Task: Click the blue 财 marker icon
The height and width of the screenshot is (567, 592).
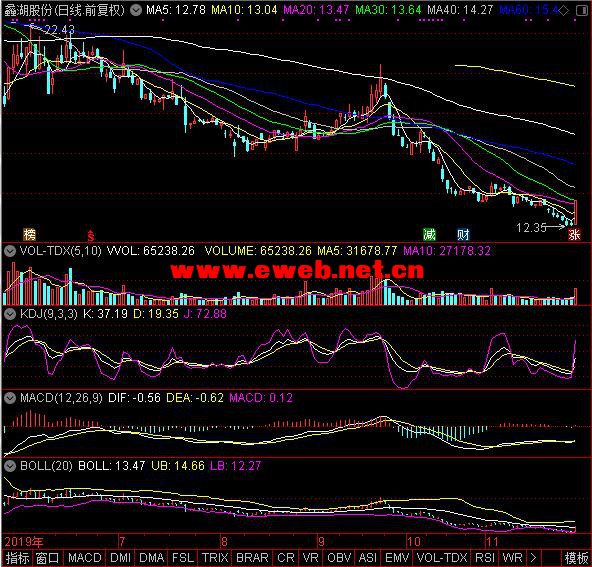Action: [x=463, y=234]
